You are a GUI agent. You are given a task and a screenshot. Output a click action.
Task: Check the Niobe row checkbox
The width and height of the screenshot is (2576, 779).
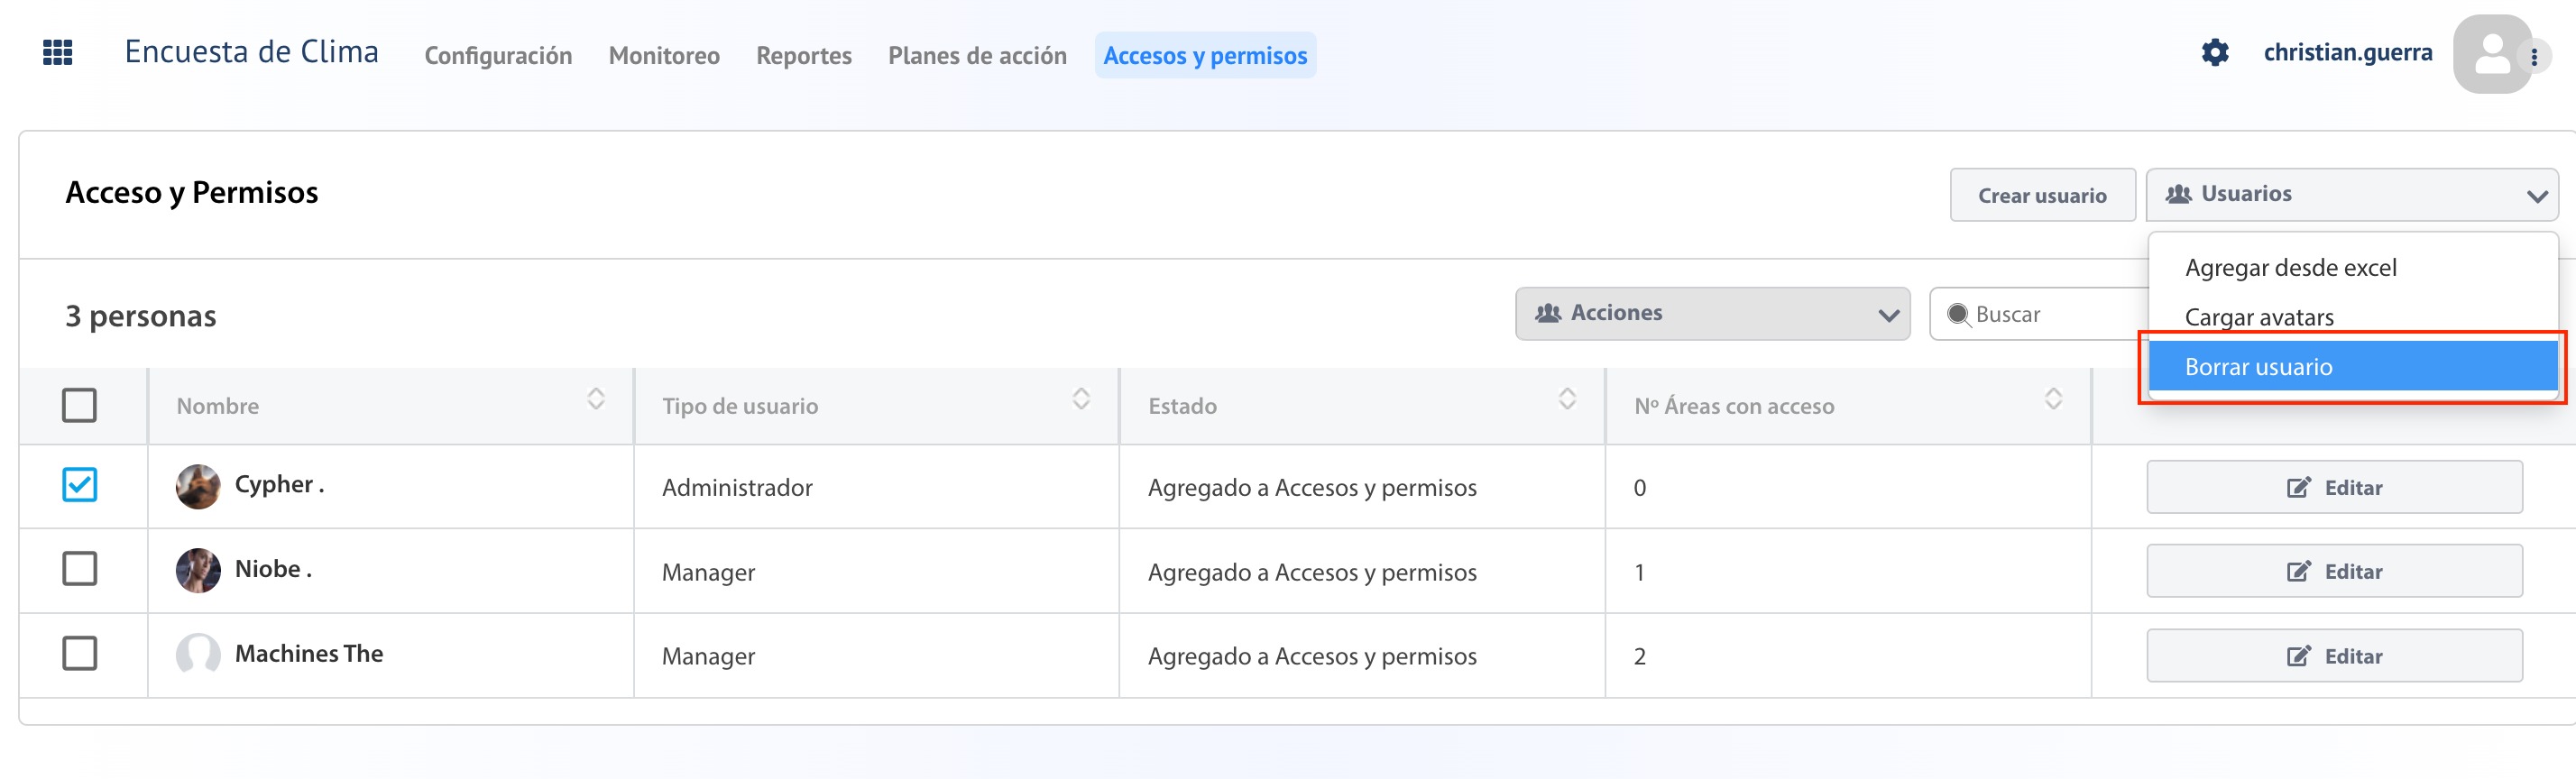79,568
